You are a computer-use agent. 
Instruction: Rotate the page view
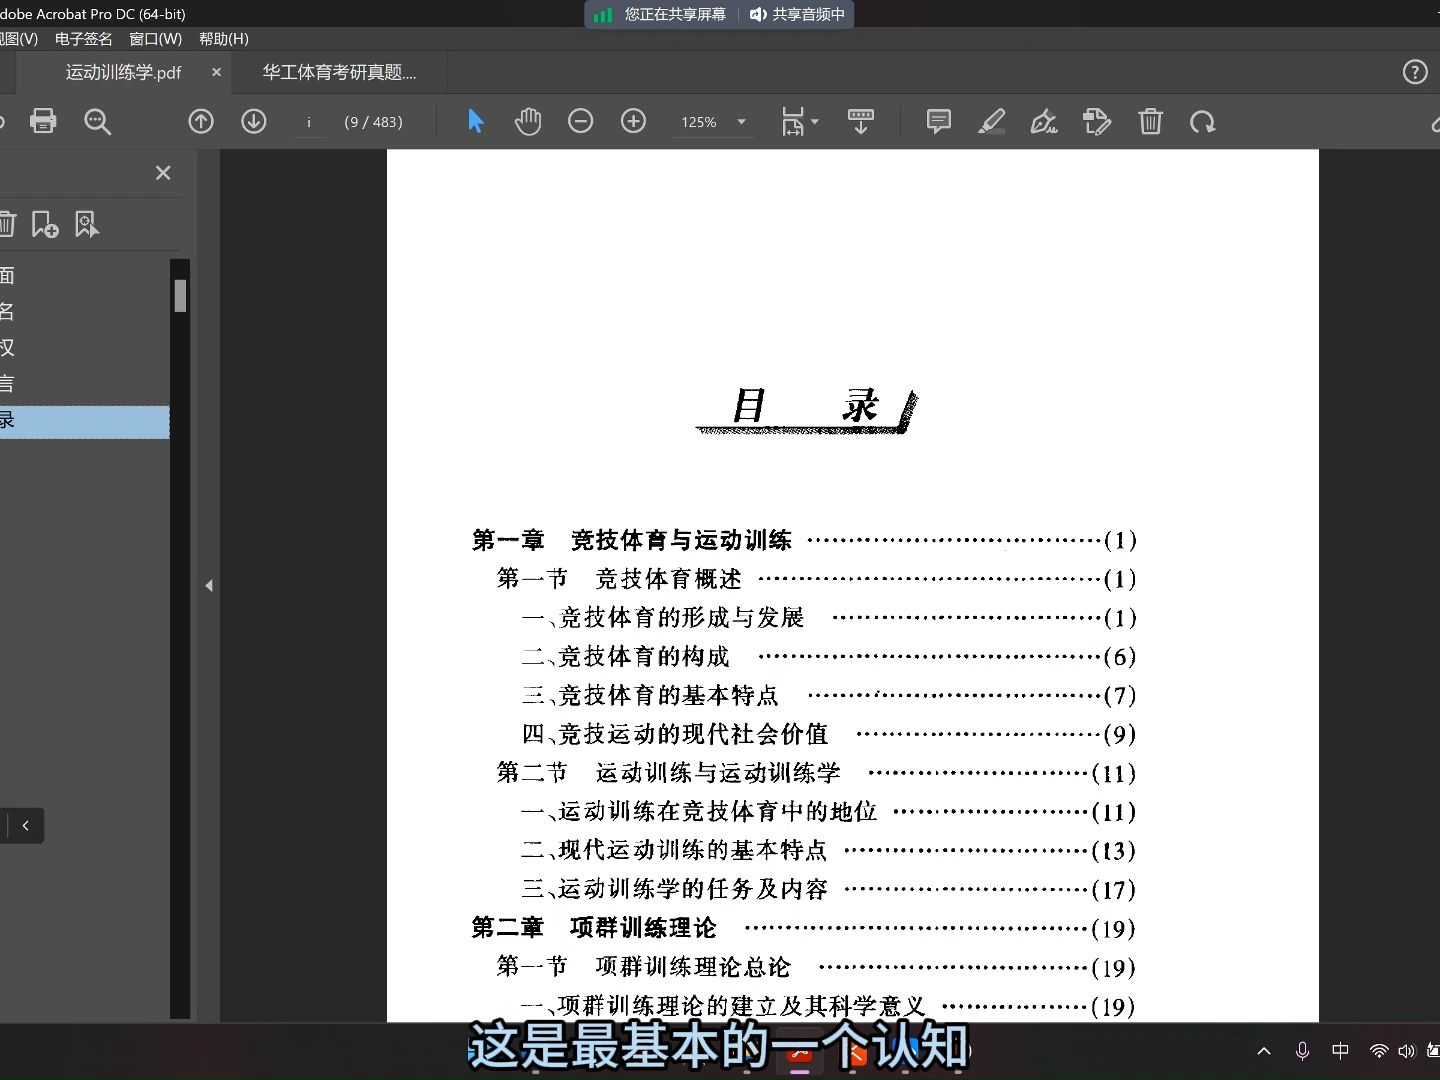[x=1202, y=122]
